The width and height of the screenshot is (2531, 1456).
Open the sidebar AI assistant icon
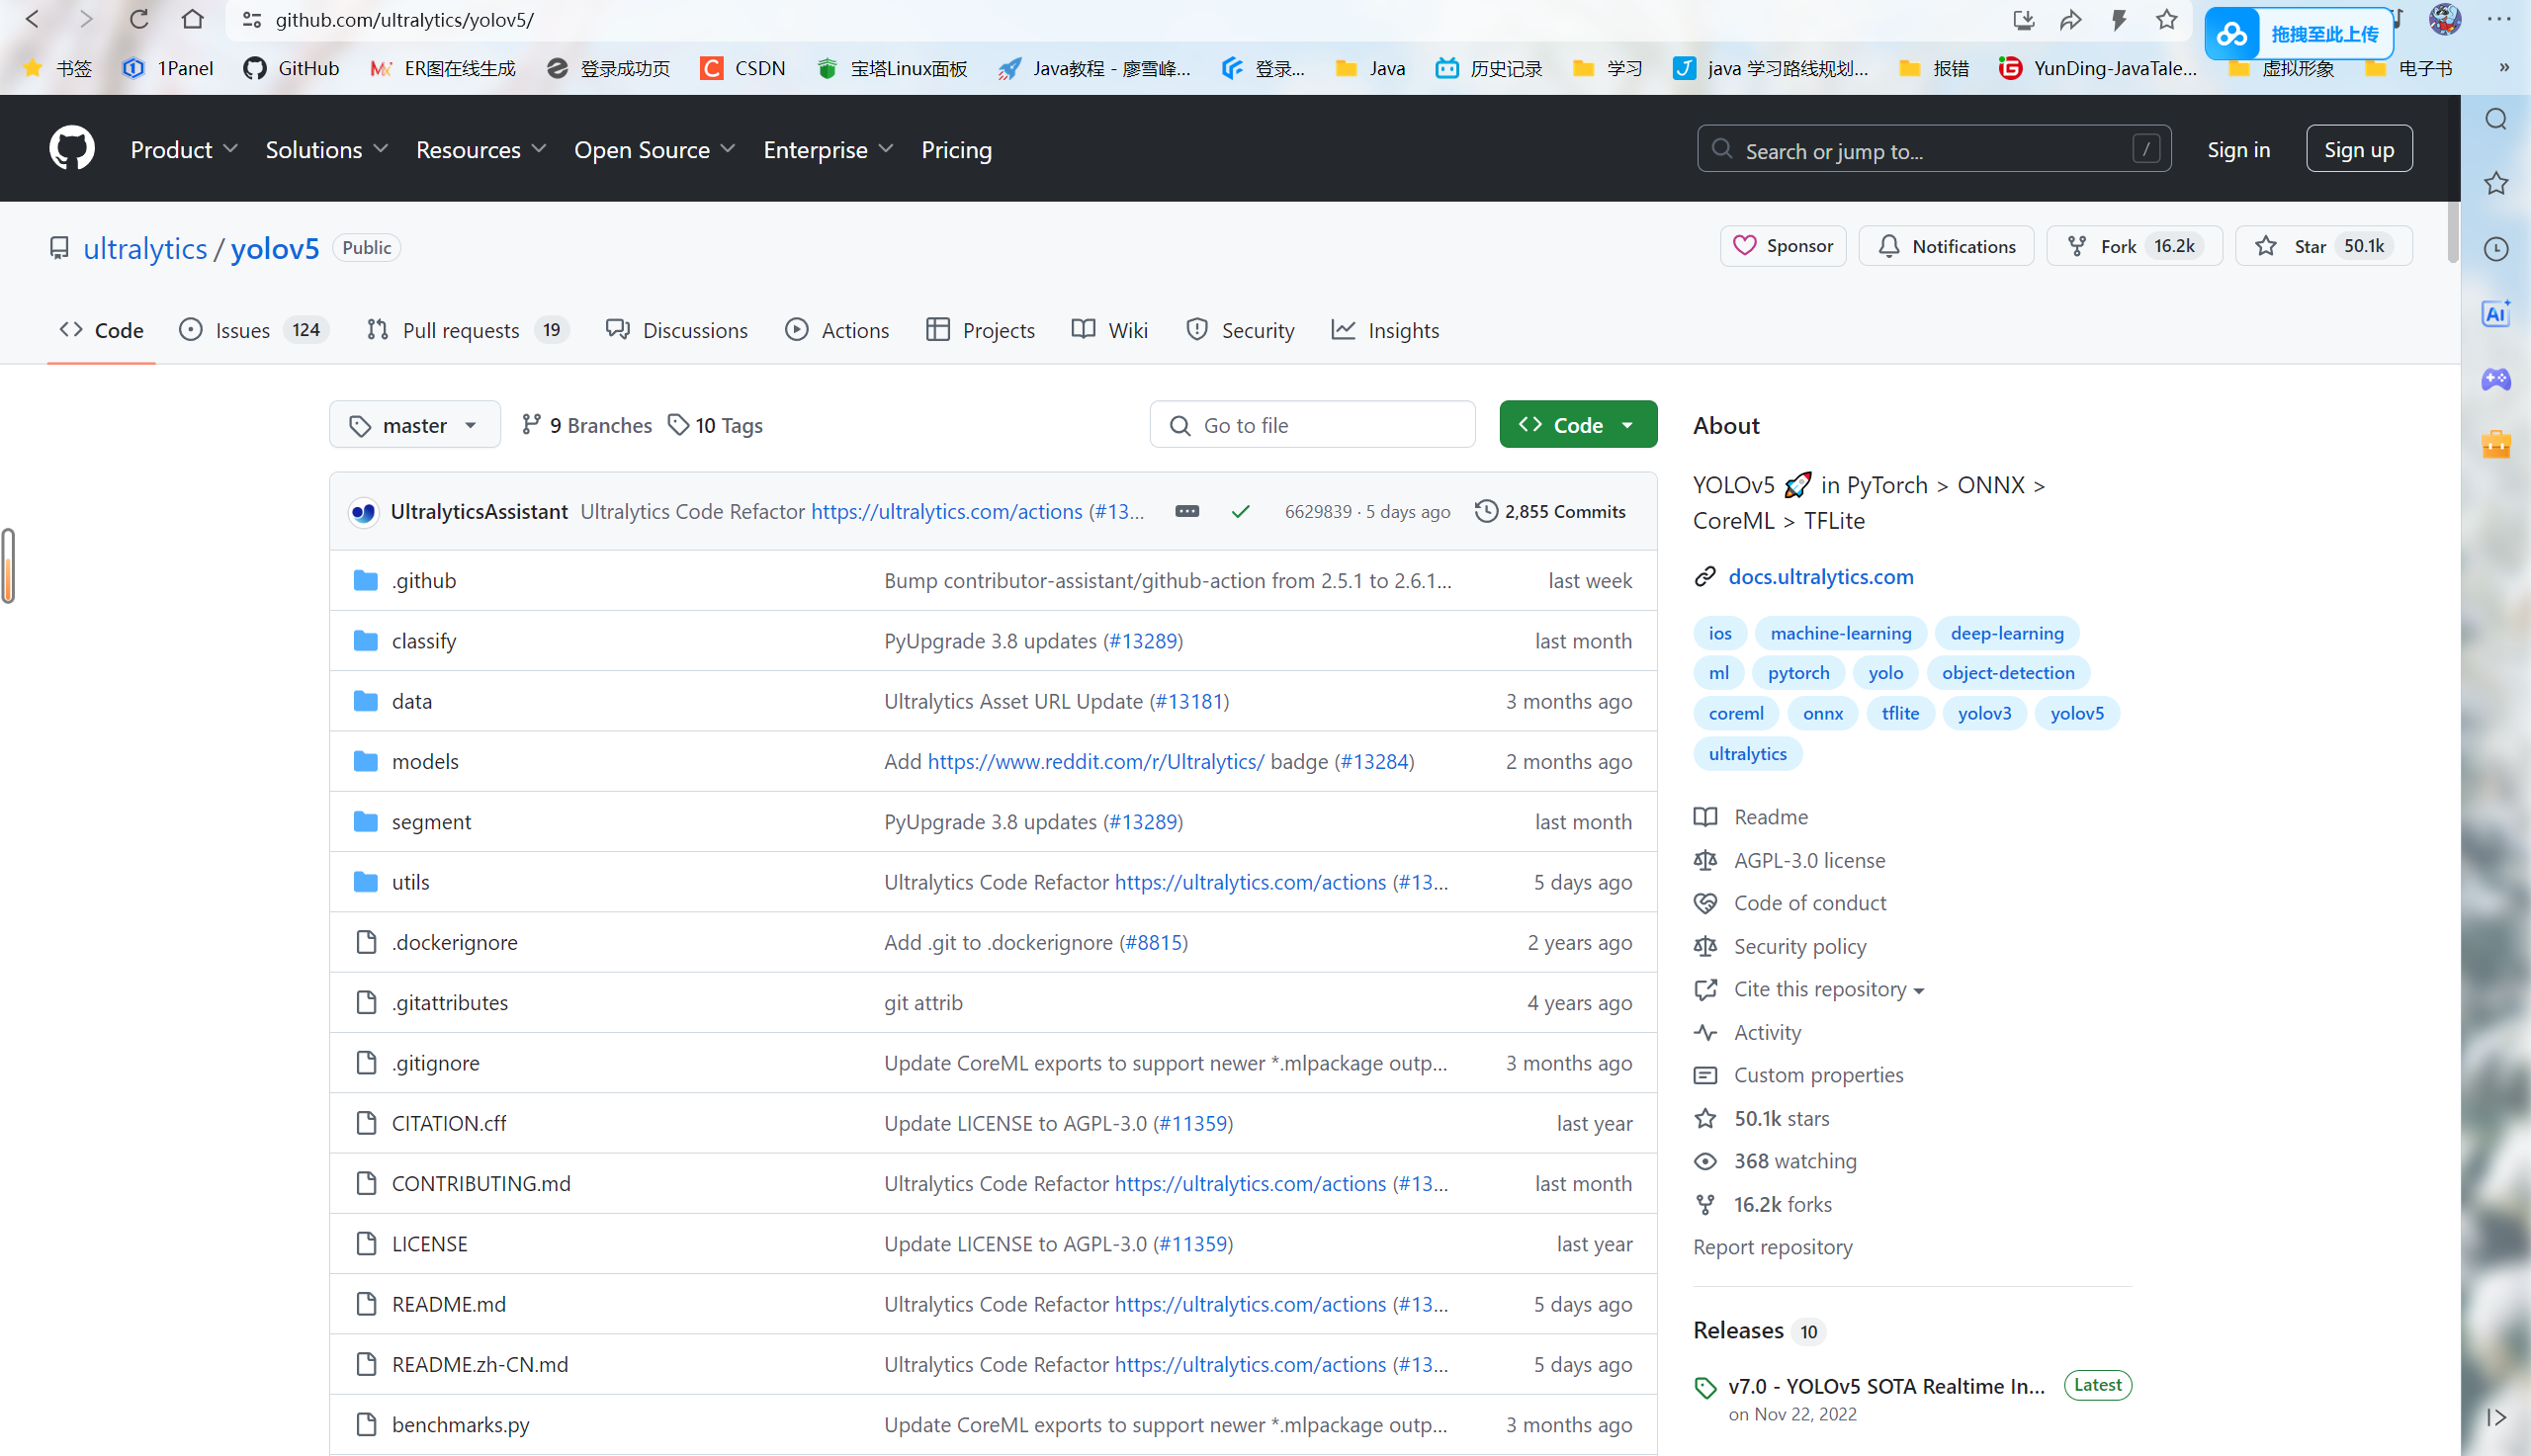(x=2496, y=314)
